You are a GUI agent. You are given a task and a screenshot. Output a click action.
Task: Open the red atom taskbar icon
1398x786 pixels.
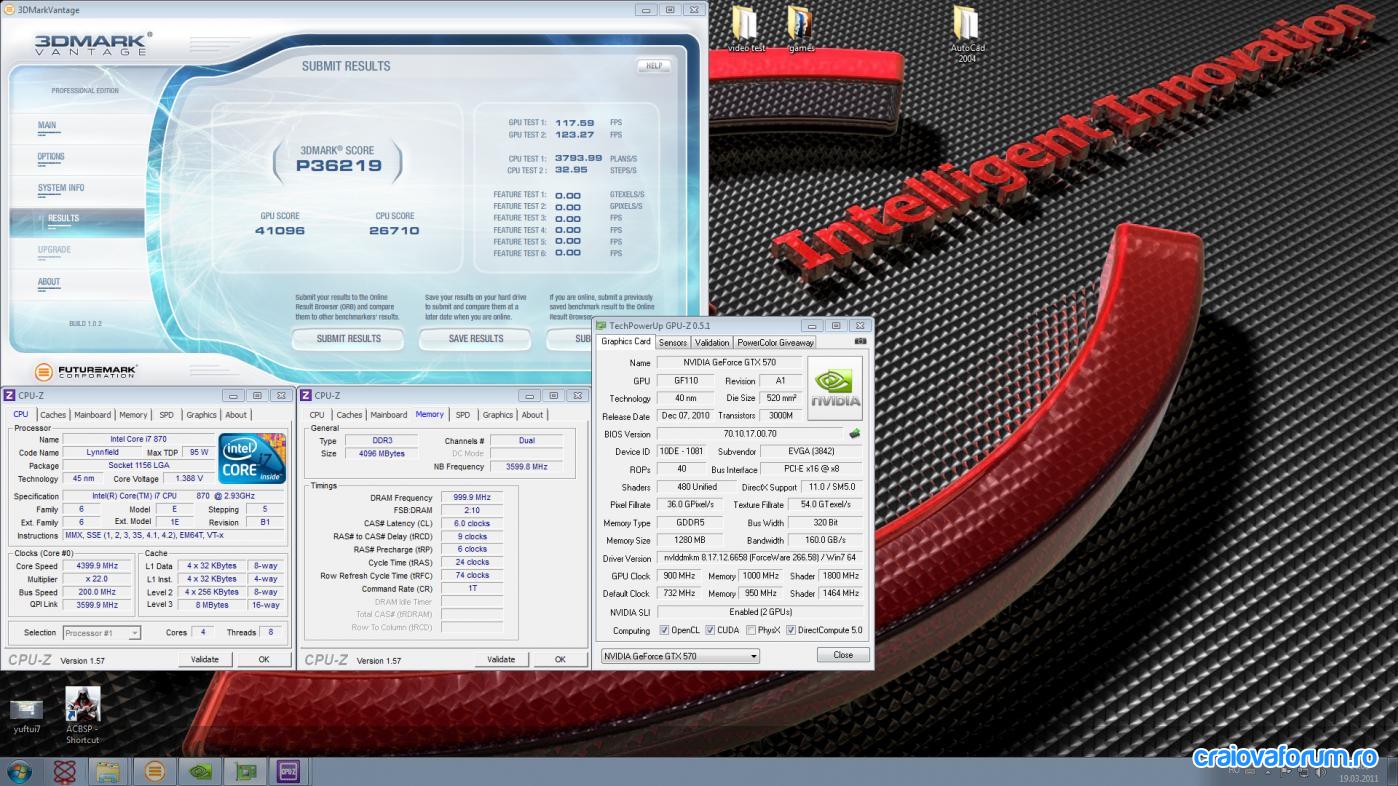64,771
